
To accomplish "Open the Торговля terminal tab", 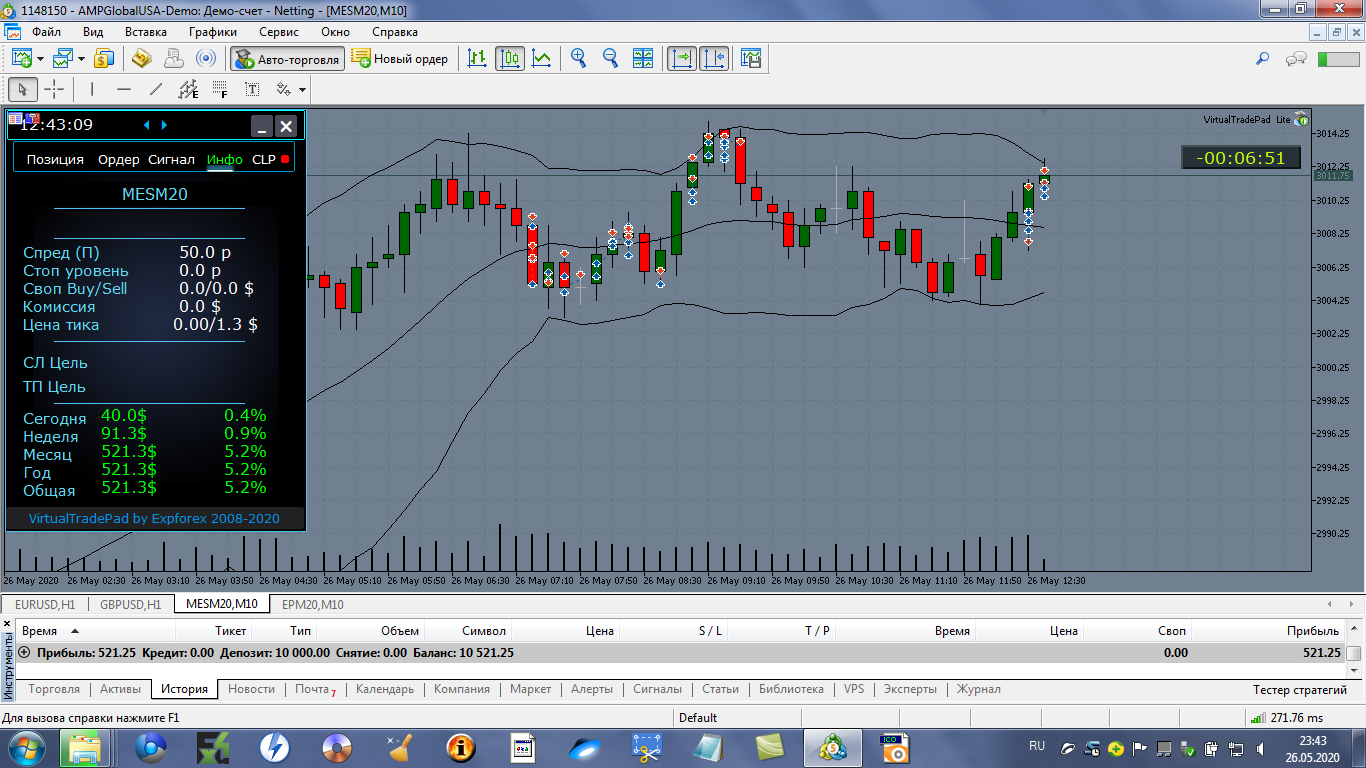I will point(54,689).
